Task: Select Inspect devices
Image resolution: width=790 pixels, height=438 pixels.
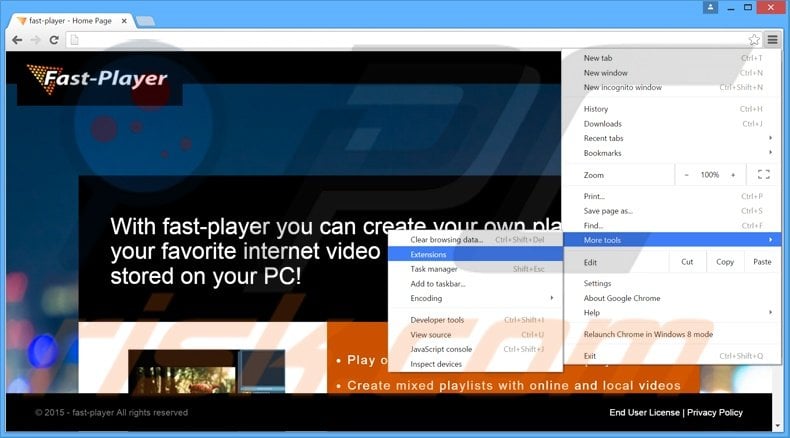Action: click(476, 364)
